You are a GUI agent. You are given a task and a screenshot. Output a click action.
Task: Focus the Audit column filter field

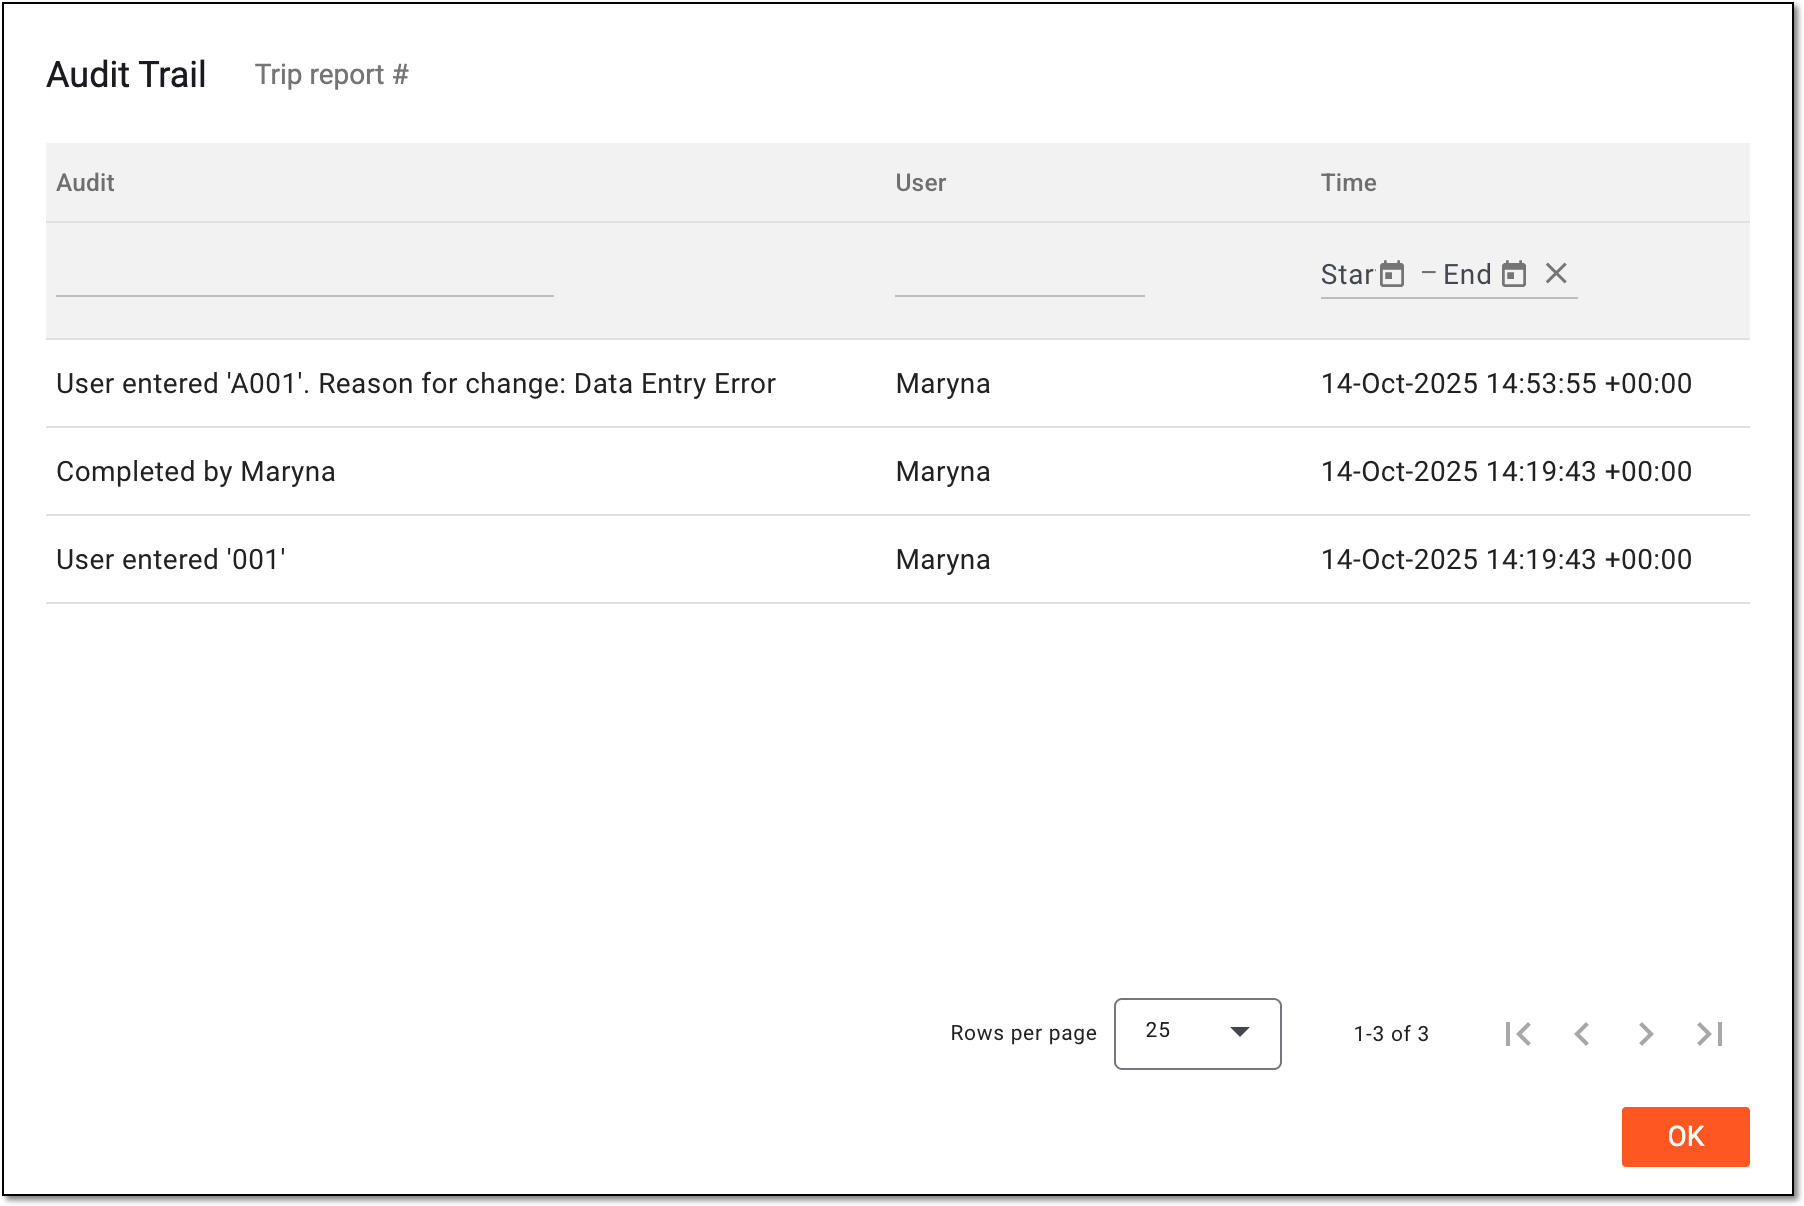[x=305, y=274]
